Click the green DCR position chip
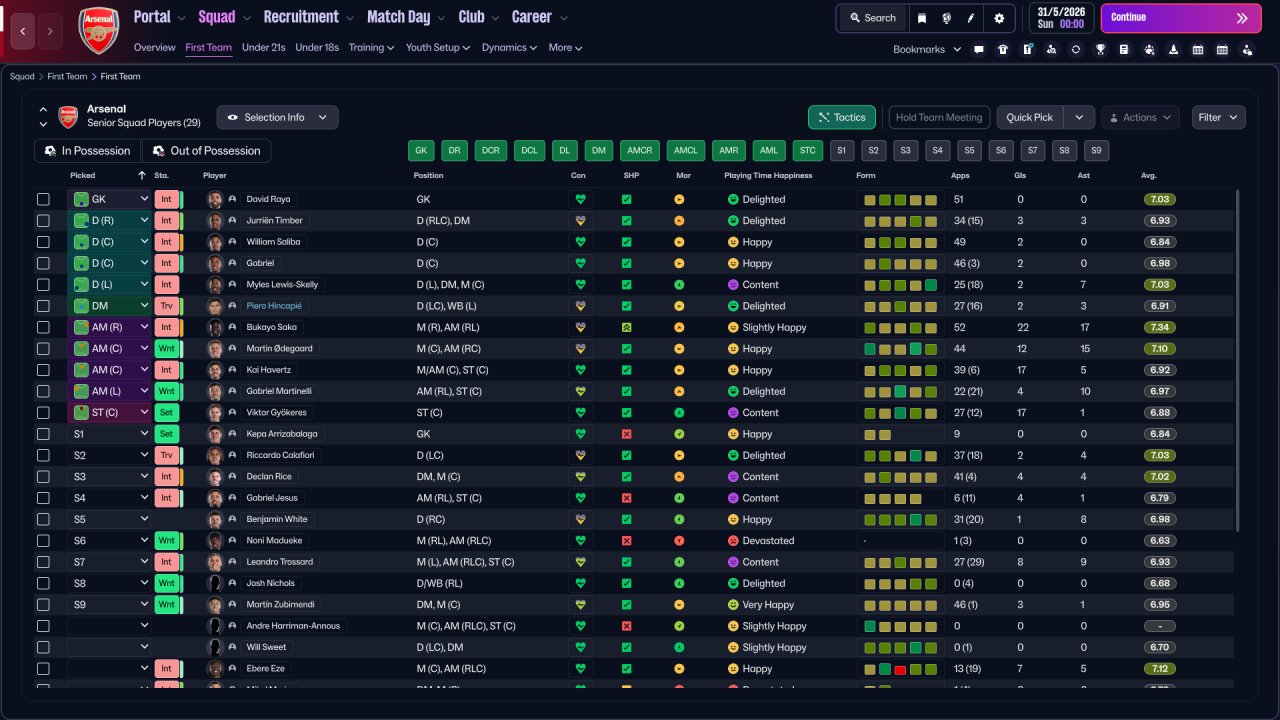This screenshot has width=1280, height=720. click(490, 151)
